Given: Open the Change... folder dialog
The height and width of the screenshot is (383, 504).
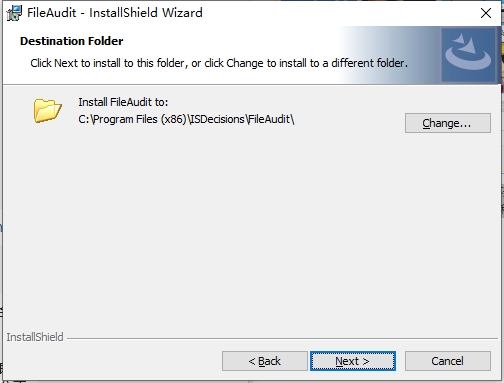Looking at the screenshot, I should [448, 123].
